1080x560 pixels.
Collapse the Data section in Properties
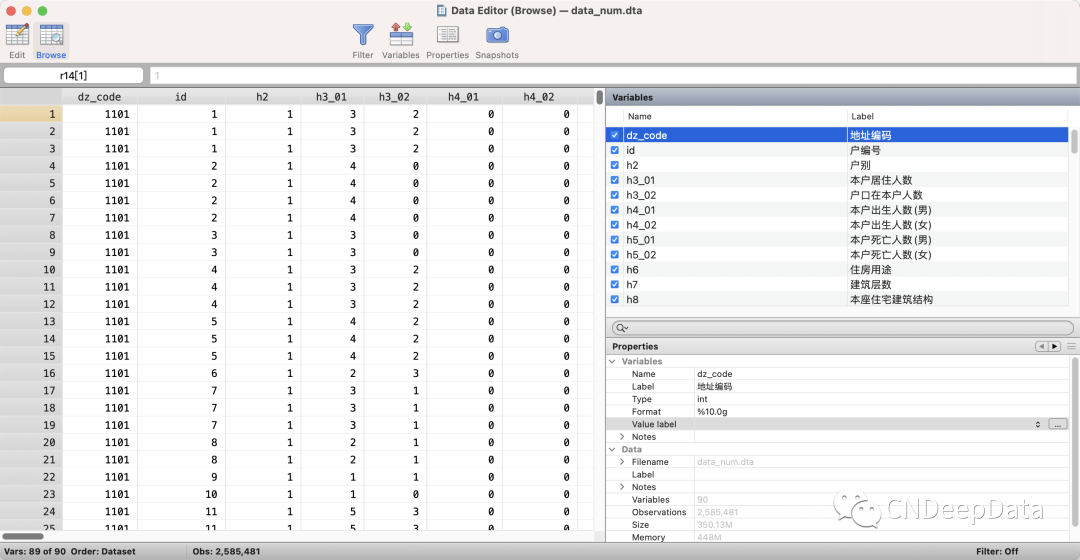(x=612, y=449)
